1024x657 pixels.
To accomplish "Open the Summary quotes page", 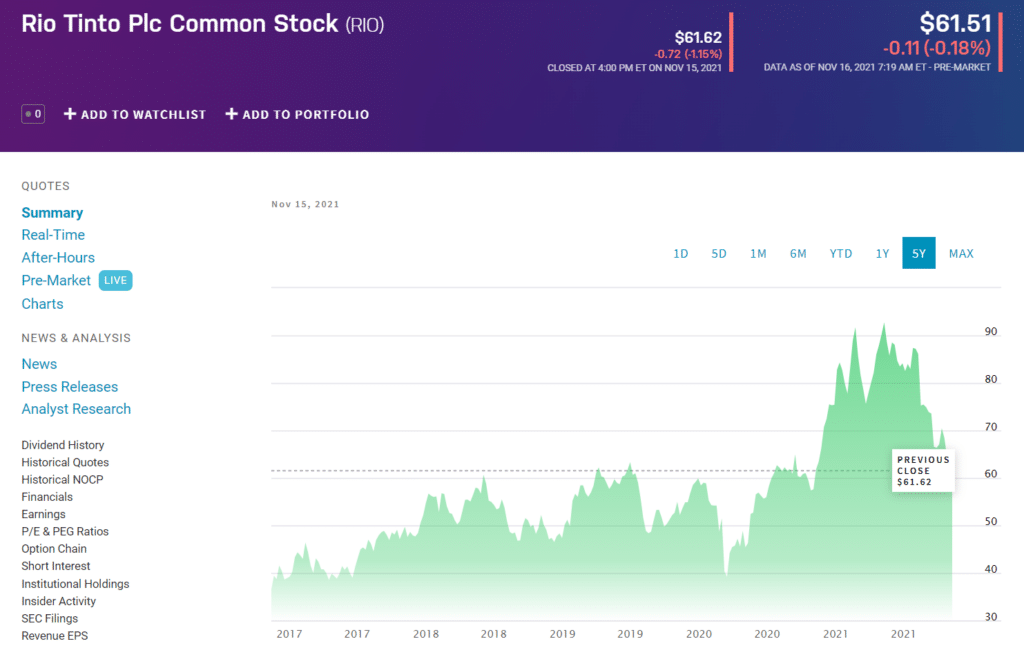I will (x=52, y=213).
